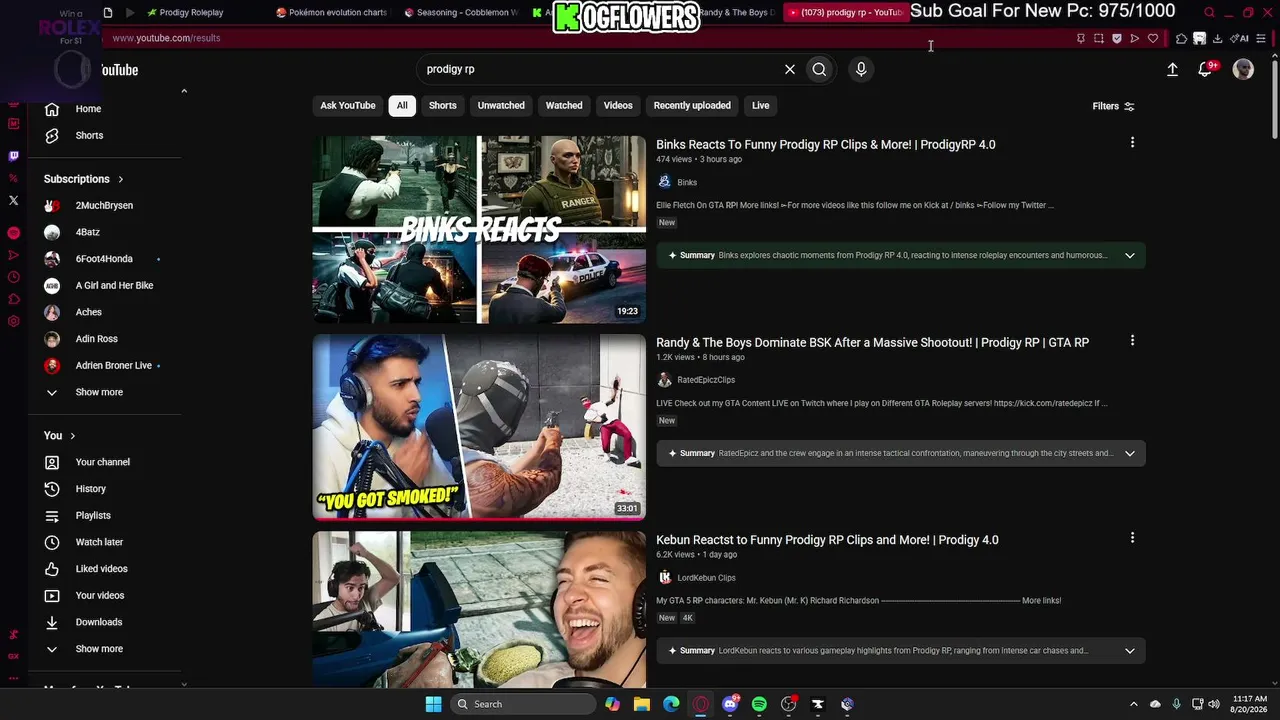Expand Show more under the You section
The width and height of the screenshot is (1280, 720).
[98, 649]
